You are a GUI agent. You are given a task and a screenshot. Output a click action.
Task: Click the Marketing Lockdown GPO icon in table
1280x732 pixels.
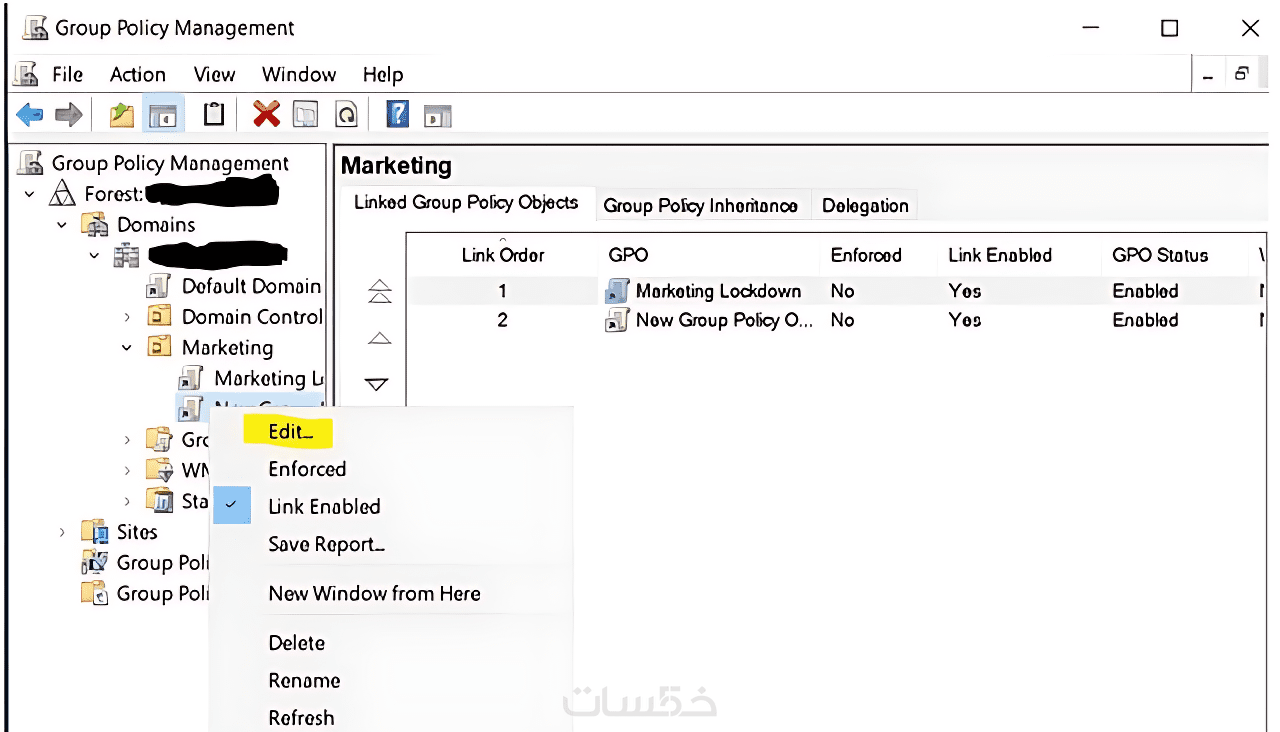[x=617, y=291]
